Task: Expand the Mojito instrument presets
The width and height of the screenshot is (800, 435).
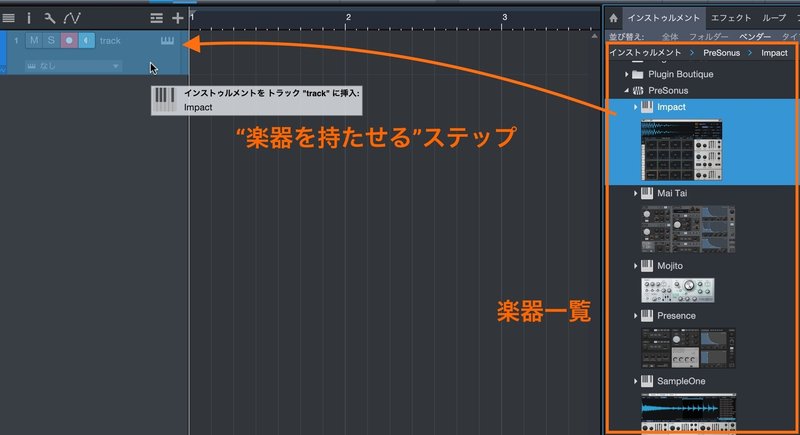Action: [x=635, y=266]
